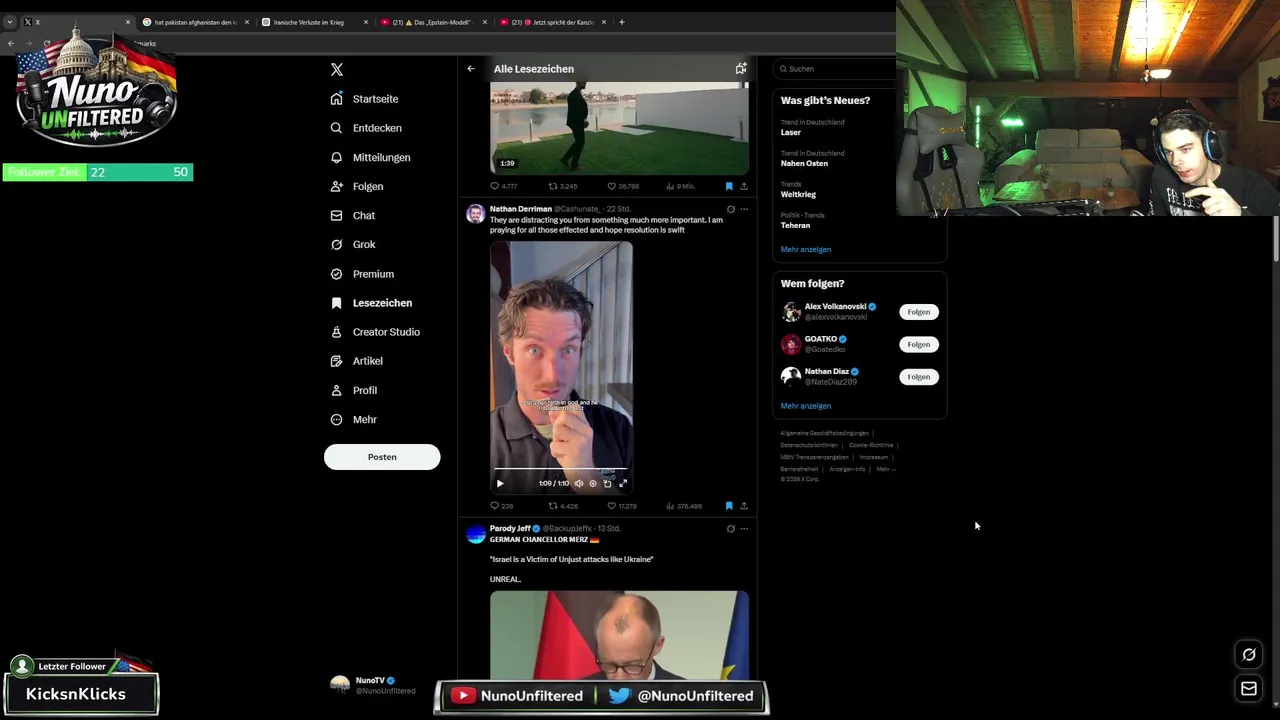Seek in the Derriman video progress bar
This screenshot has height=720, width=1280.
pyautogui.click(x=560, y=469)
